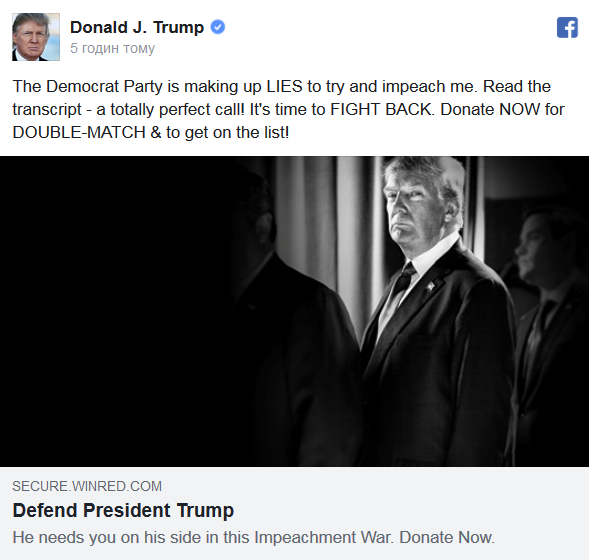Open the Donald J. Trump profile picture
The height and width of the screenshot is (560, 589).
click(36, 37)
